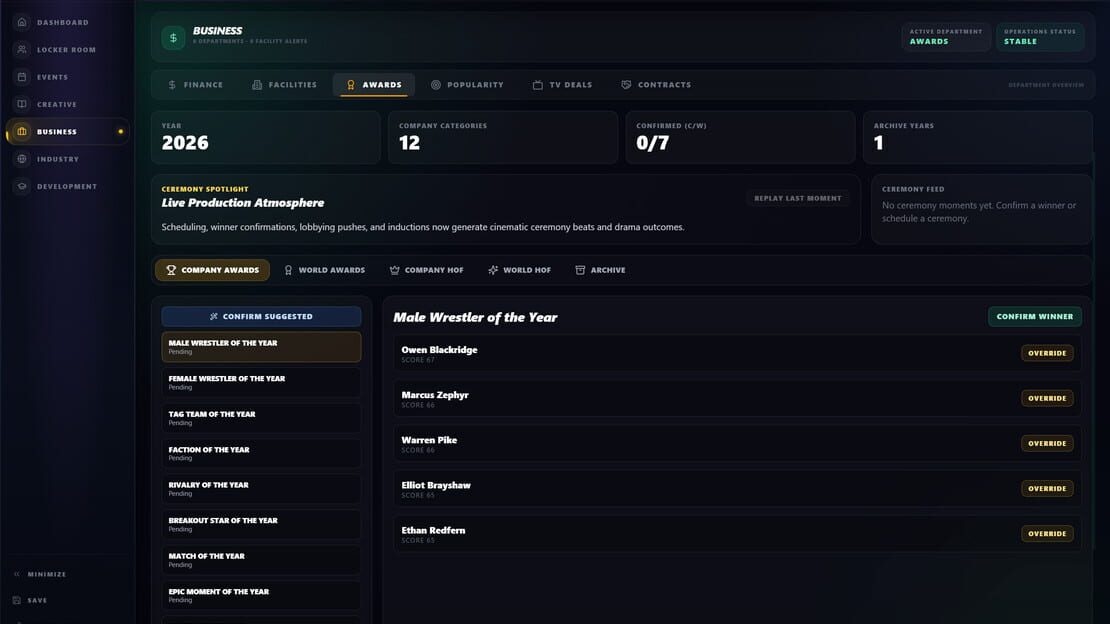
Task: Open the Locker Room people icon
Action: click(22, 50)
